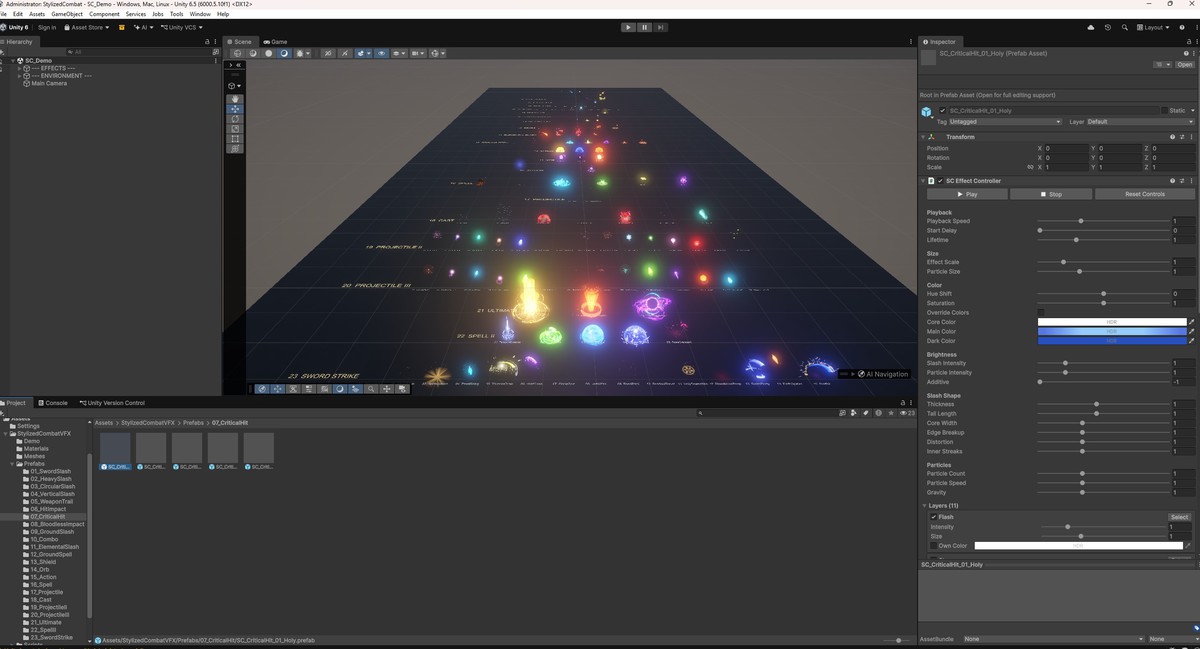1200x649 pixels.
Task: Open the Tag dropdown showing Untagged
Action: coord(1005,122)
